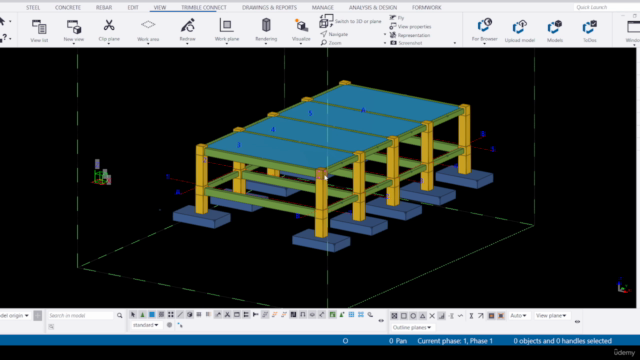Viewport: 640px width, 360px height.
Task: Toggle the scissors-like Select cuts switch
Action: 227,315
